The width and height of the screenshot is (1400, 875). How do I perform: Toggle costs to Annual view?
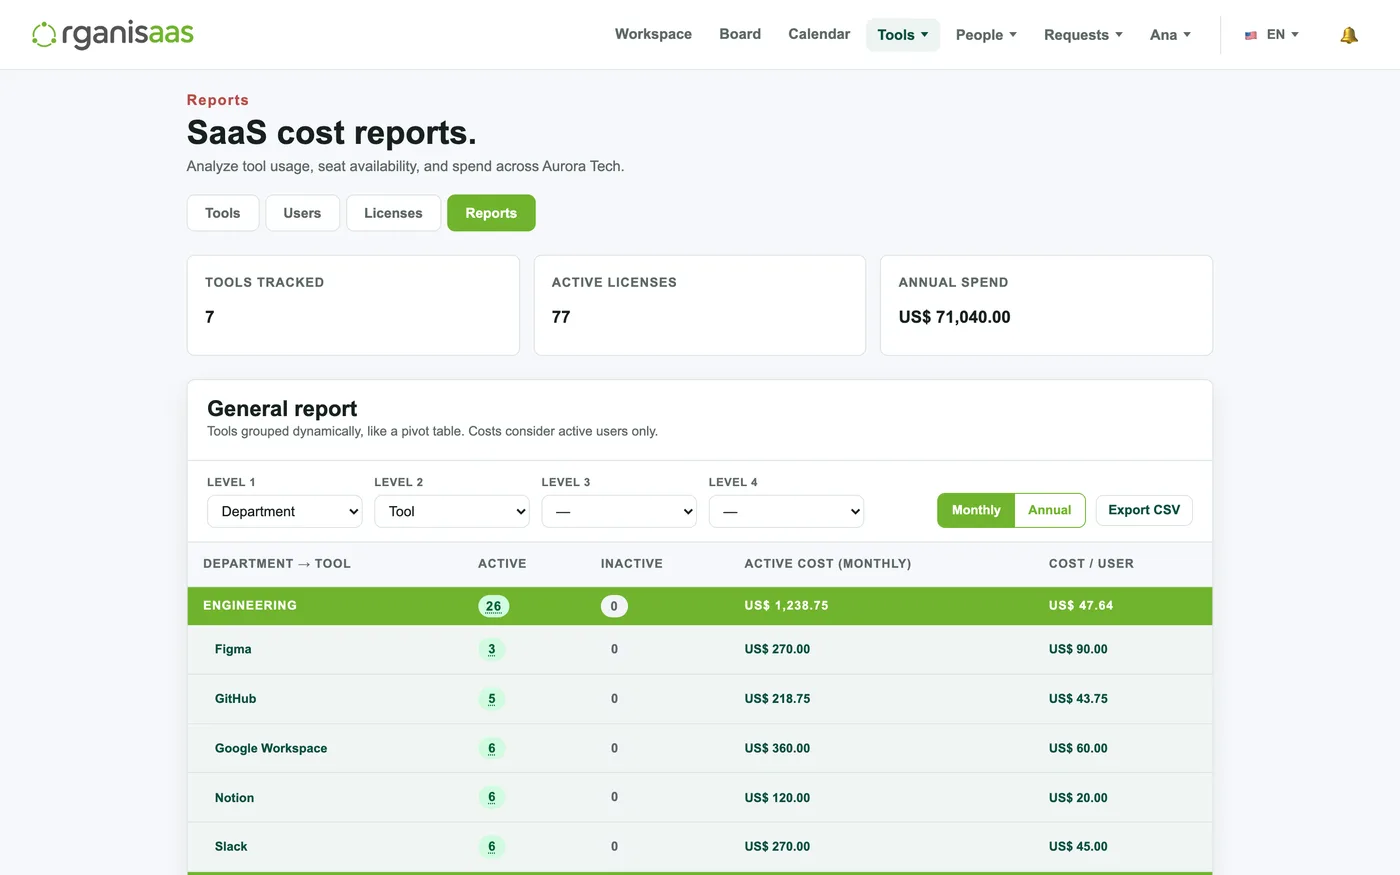(1049, 510)
